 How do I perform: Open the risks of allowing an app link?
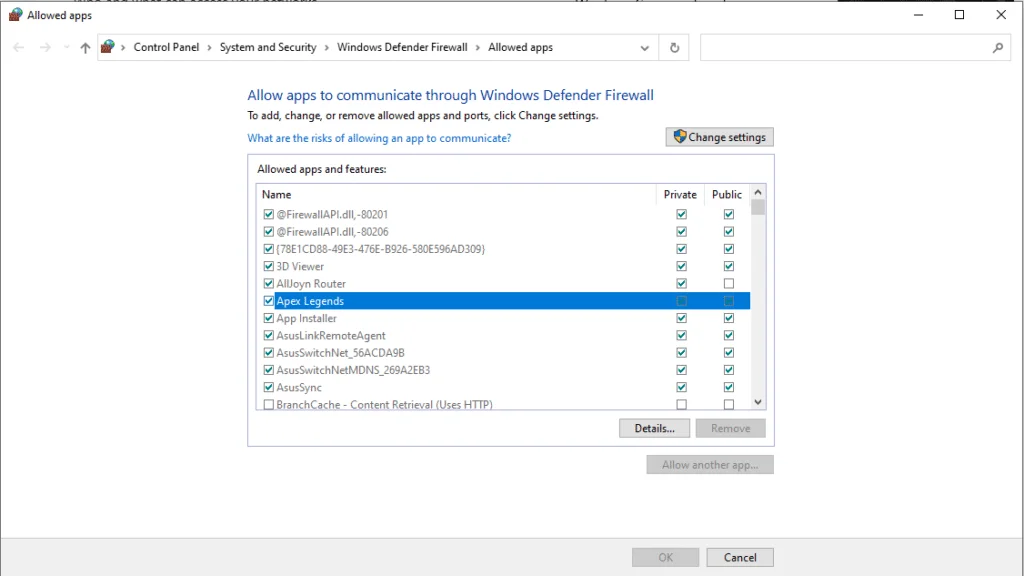click(x=379, y=138)
